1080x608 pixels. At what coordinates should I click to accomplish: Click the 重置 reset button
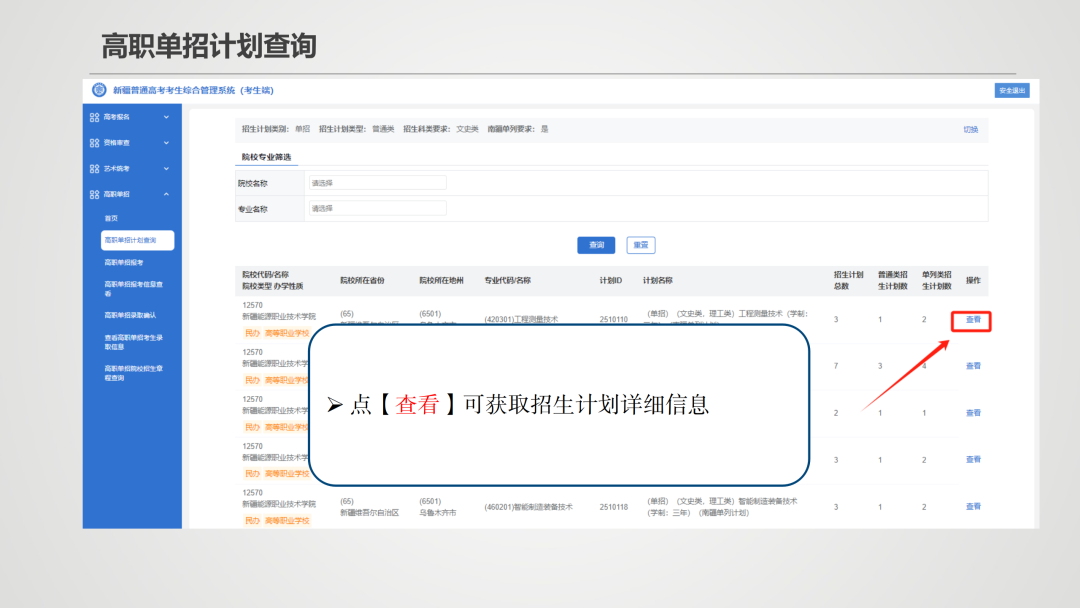click(640, 245)
